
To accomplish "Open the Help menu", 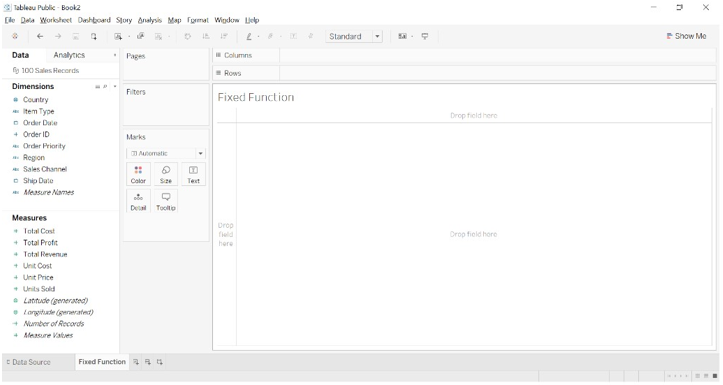I will (252, 20).
